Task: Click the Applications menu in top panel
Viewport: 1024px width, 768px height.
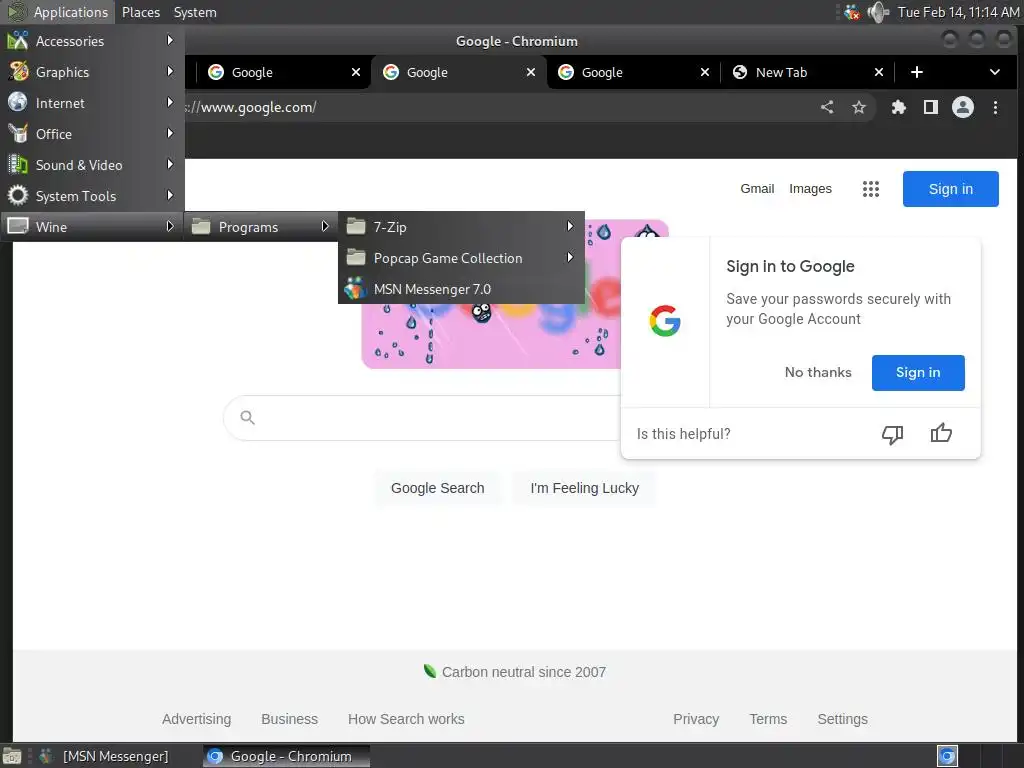Action: (x=59, y=12)
